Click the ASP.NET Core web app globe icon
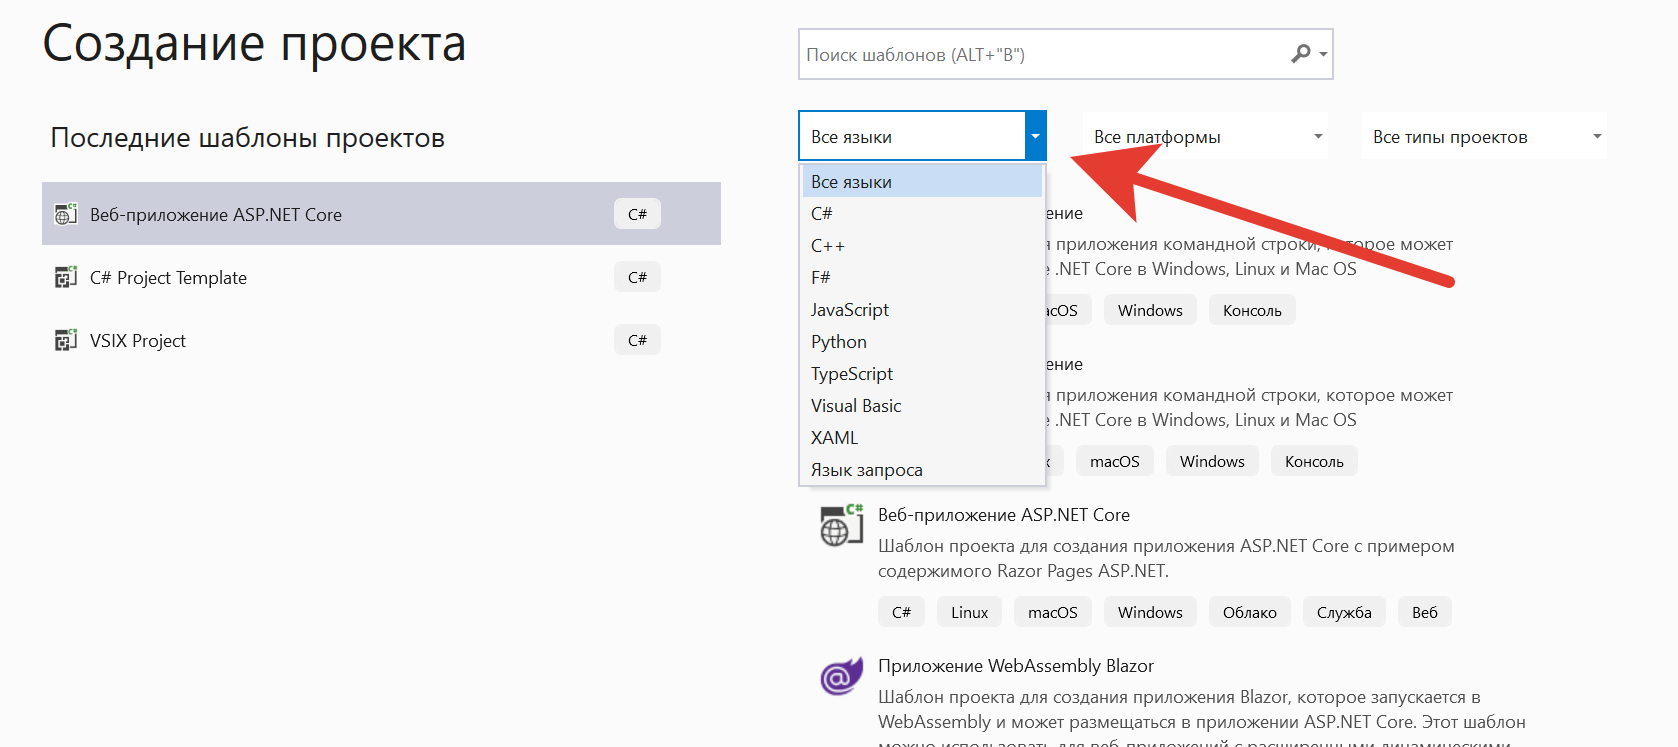This screenshot has width=1678, height=747. 841,525
